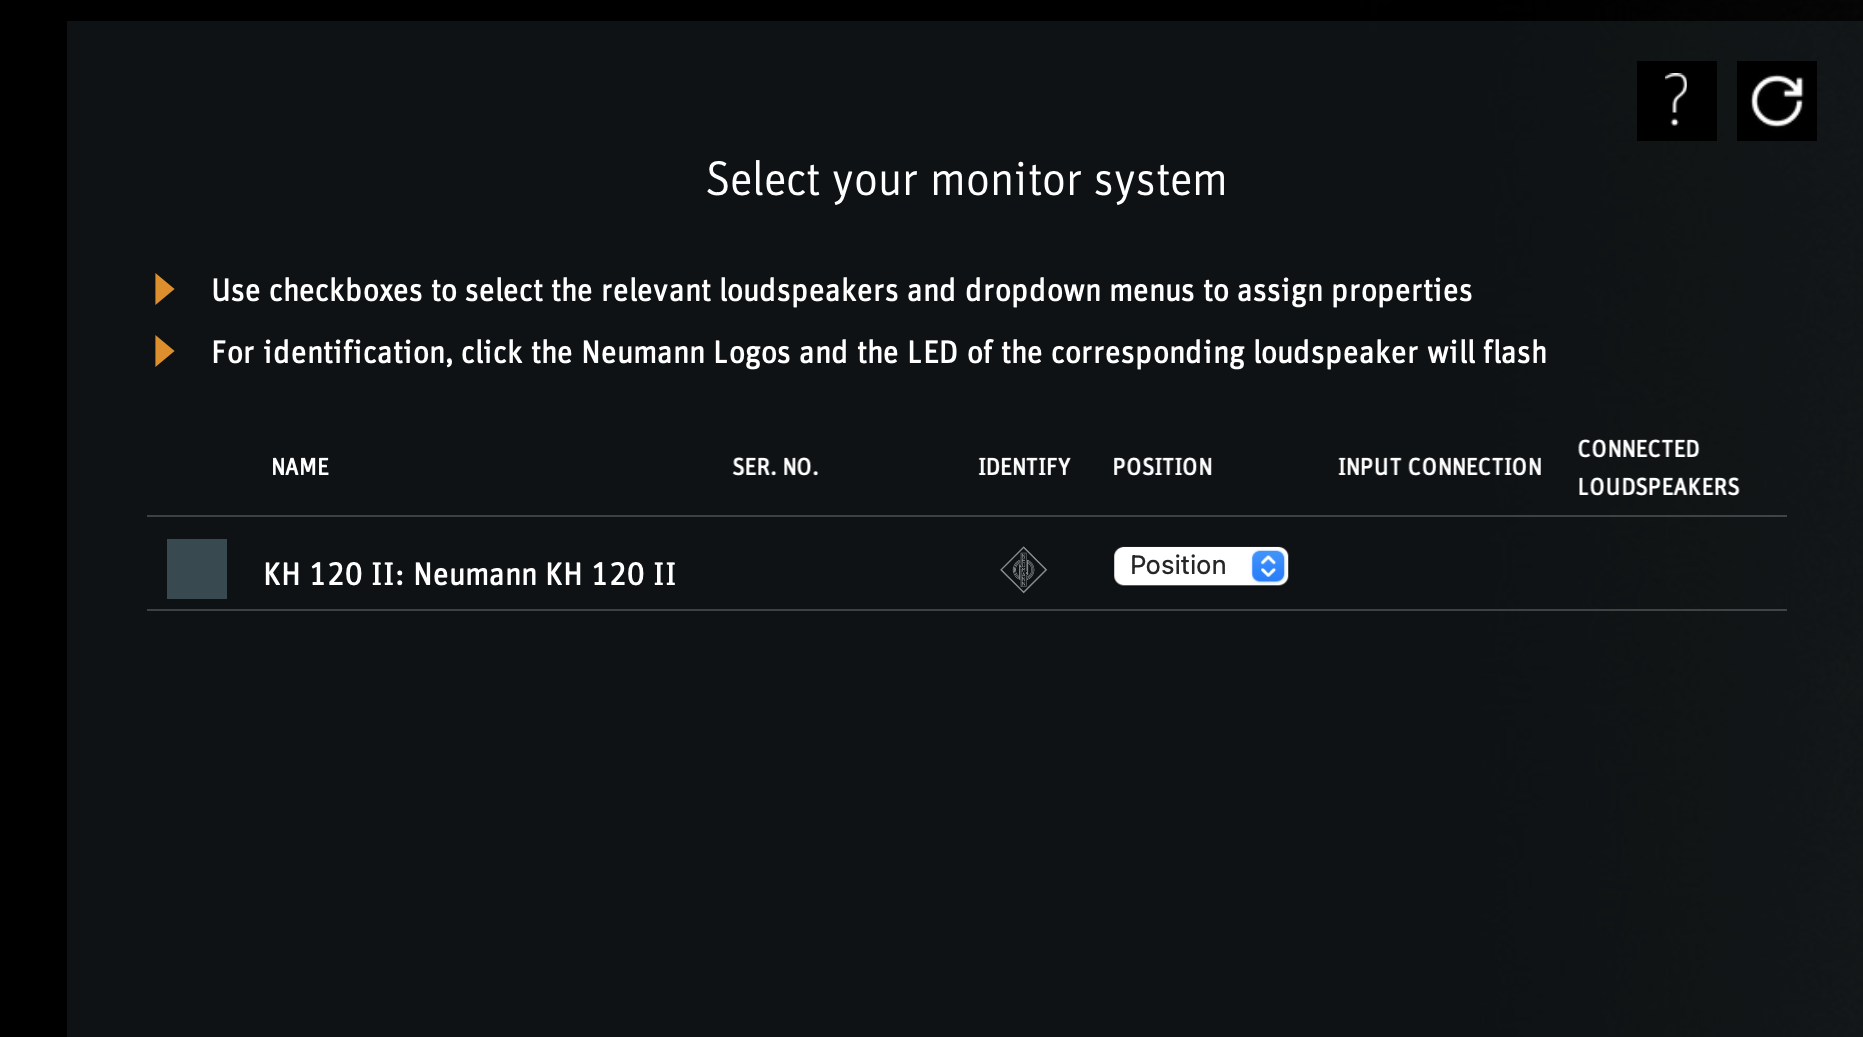Click the CONNECTED LOUDSPEAKERS column header
1863x1037 pixels.
1658,468
